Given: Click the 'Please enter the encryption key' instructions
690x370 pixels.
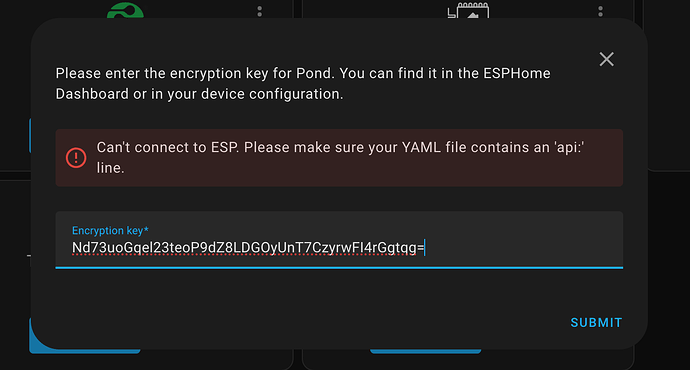Looking at the screenshot, I should (x=303, y=83).
